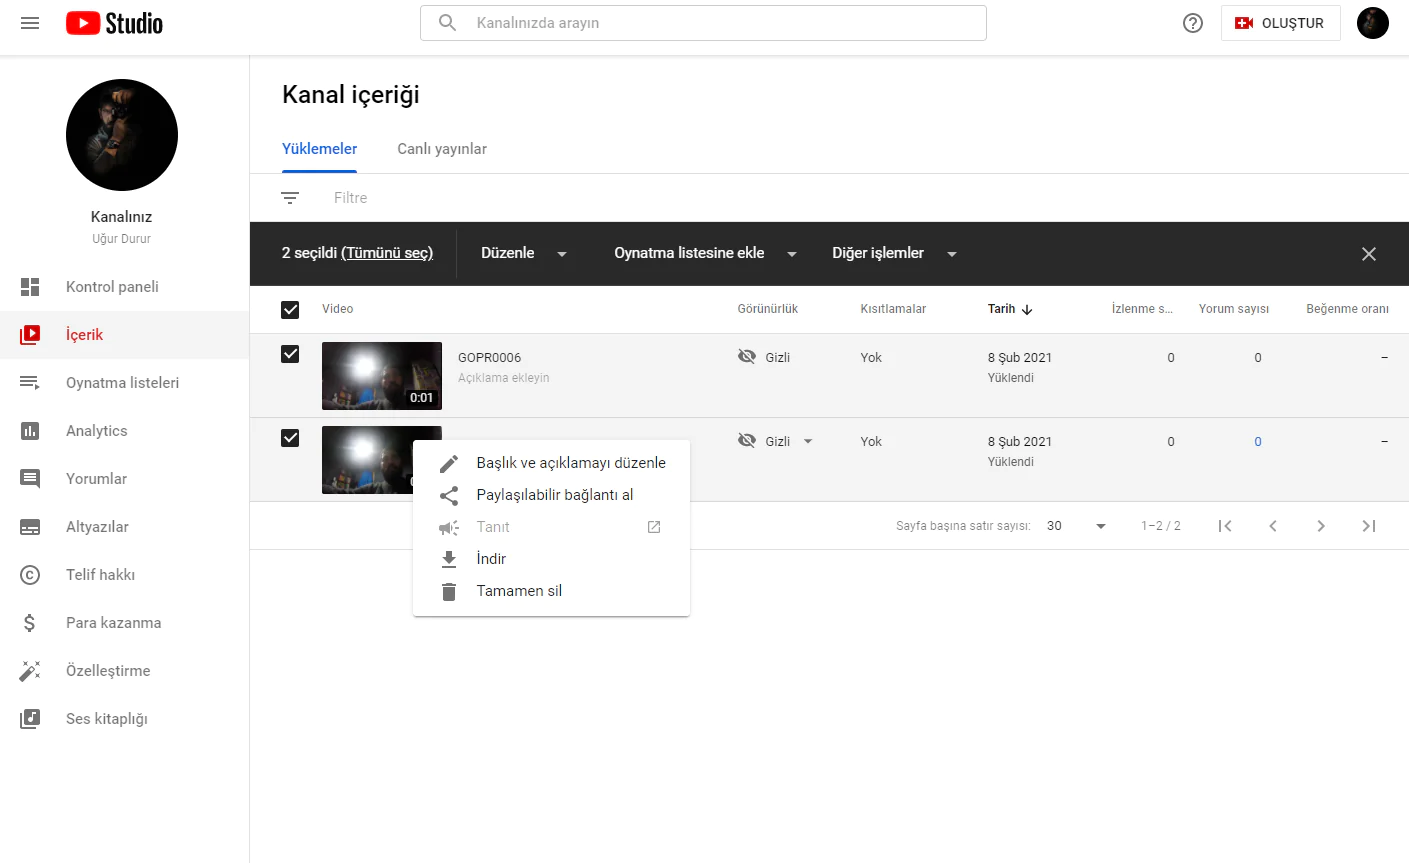Image resolution: width=1409 pixels, height=863 pixels.
Task: Uncheck the select-all videos checkbox
Action: point(290,310)
